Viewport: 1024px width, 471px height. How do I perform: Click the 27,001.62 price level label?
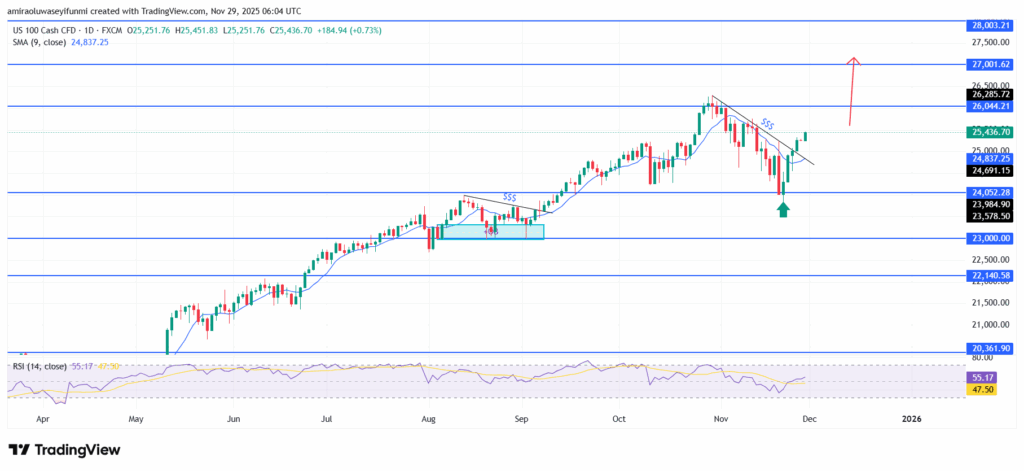pos(988,65)
